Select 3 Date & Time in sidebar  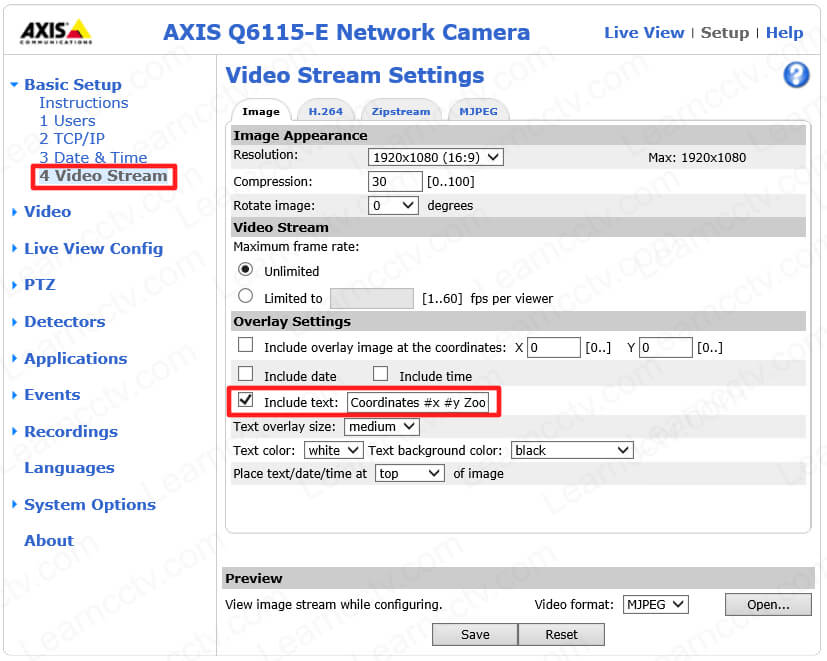coord(93,157)
